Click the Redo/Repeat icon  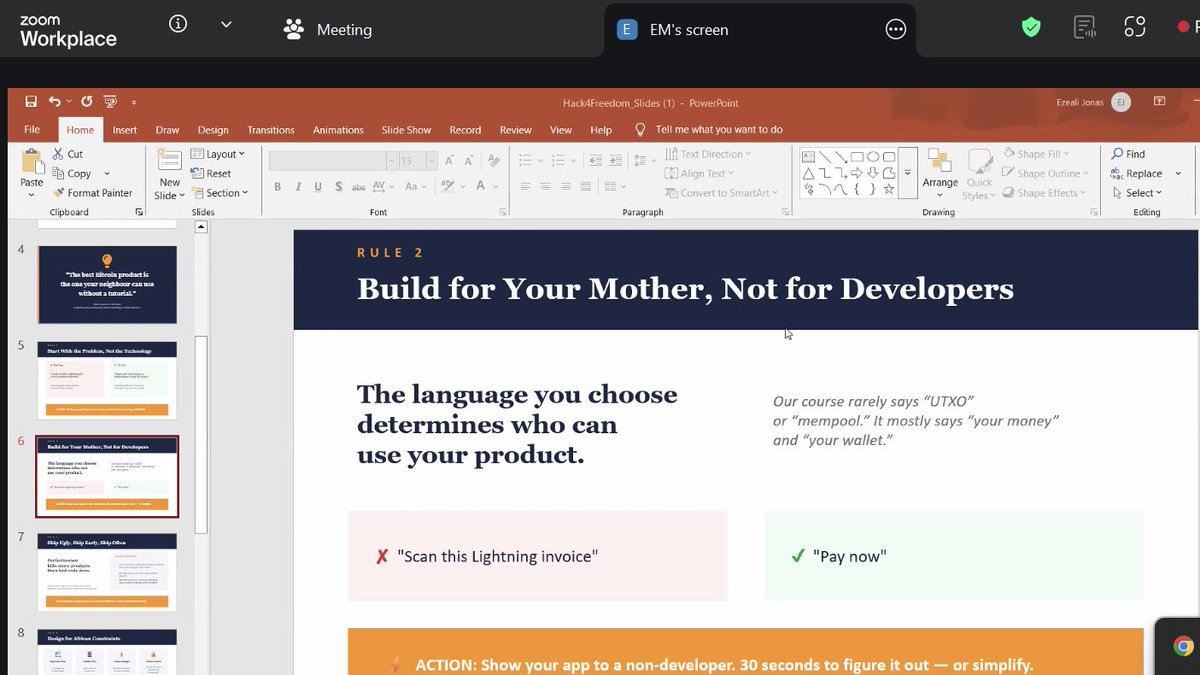click(87, 102)
